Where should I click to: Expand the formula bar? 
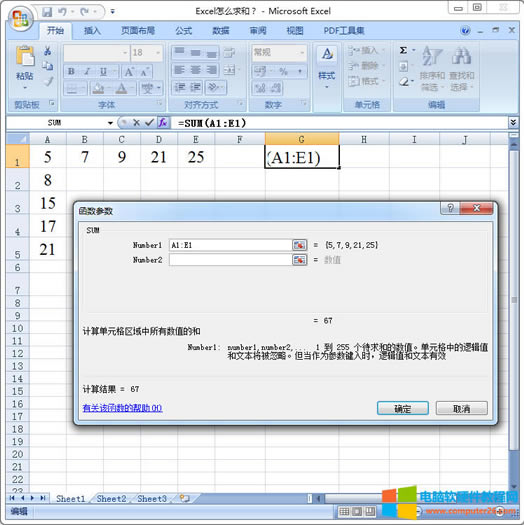pos(513,123)
